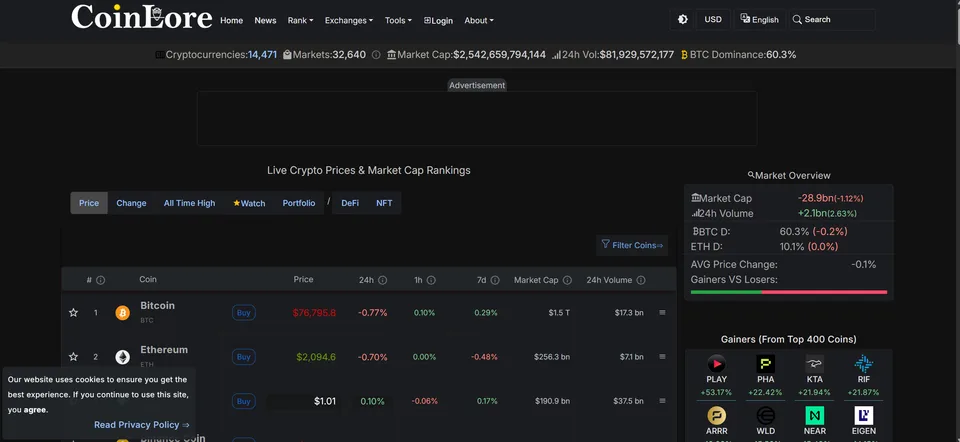
Task: Expand the Tools dropdown menu
Action: pos(398,20)
